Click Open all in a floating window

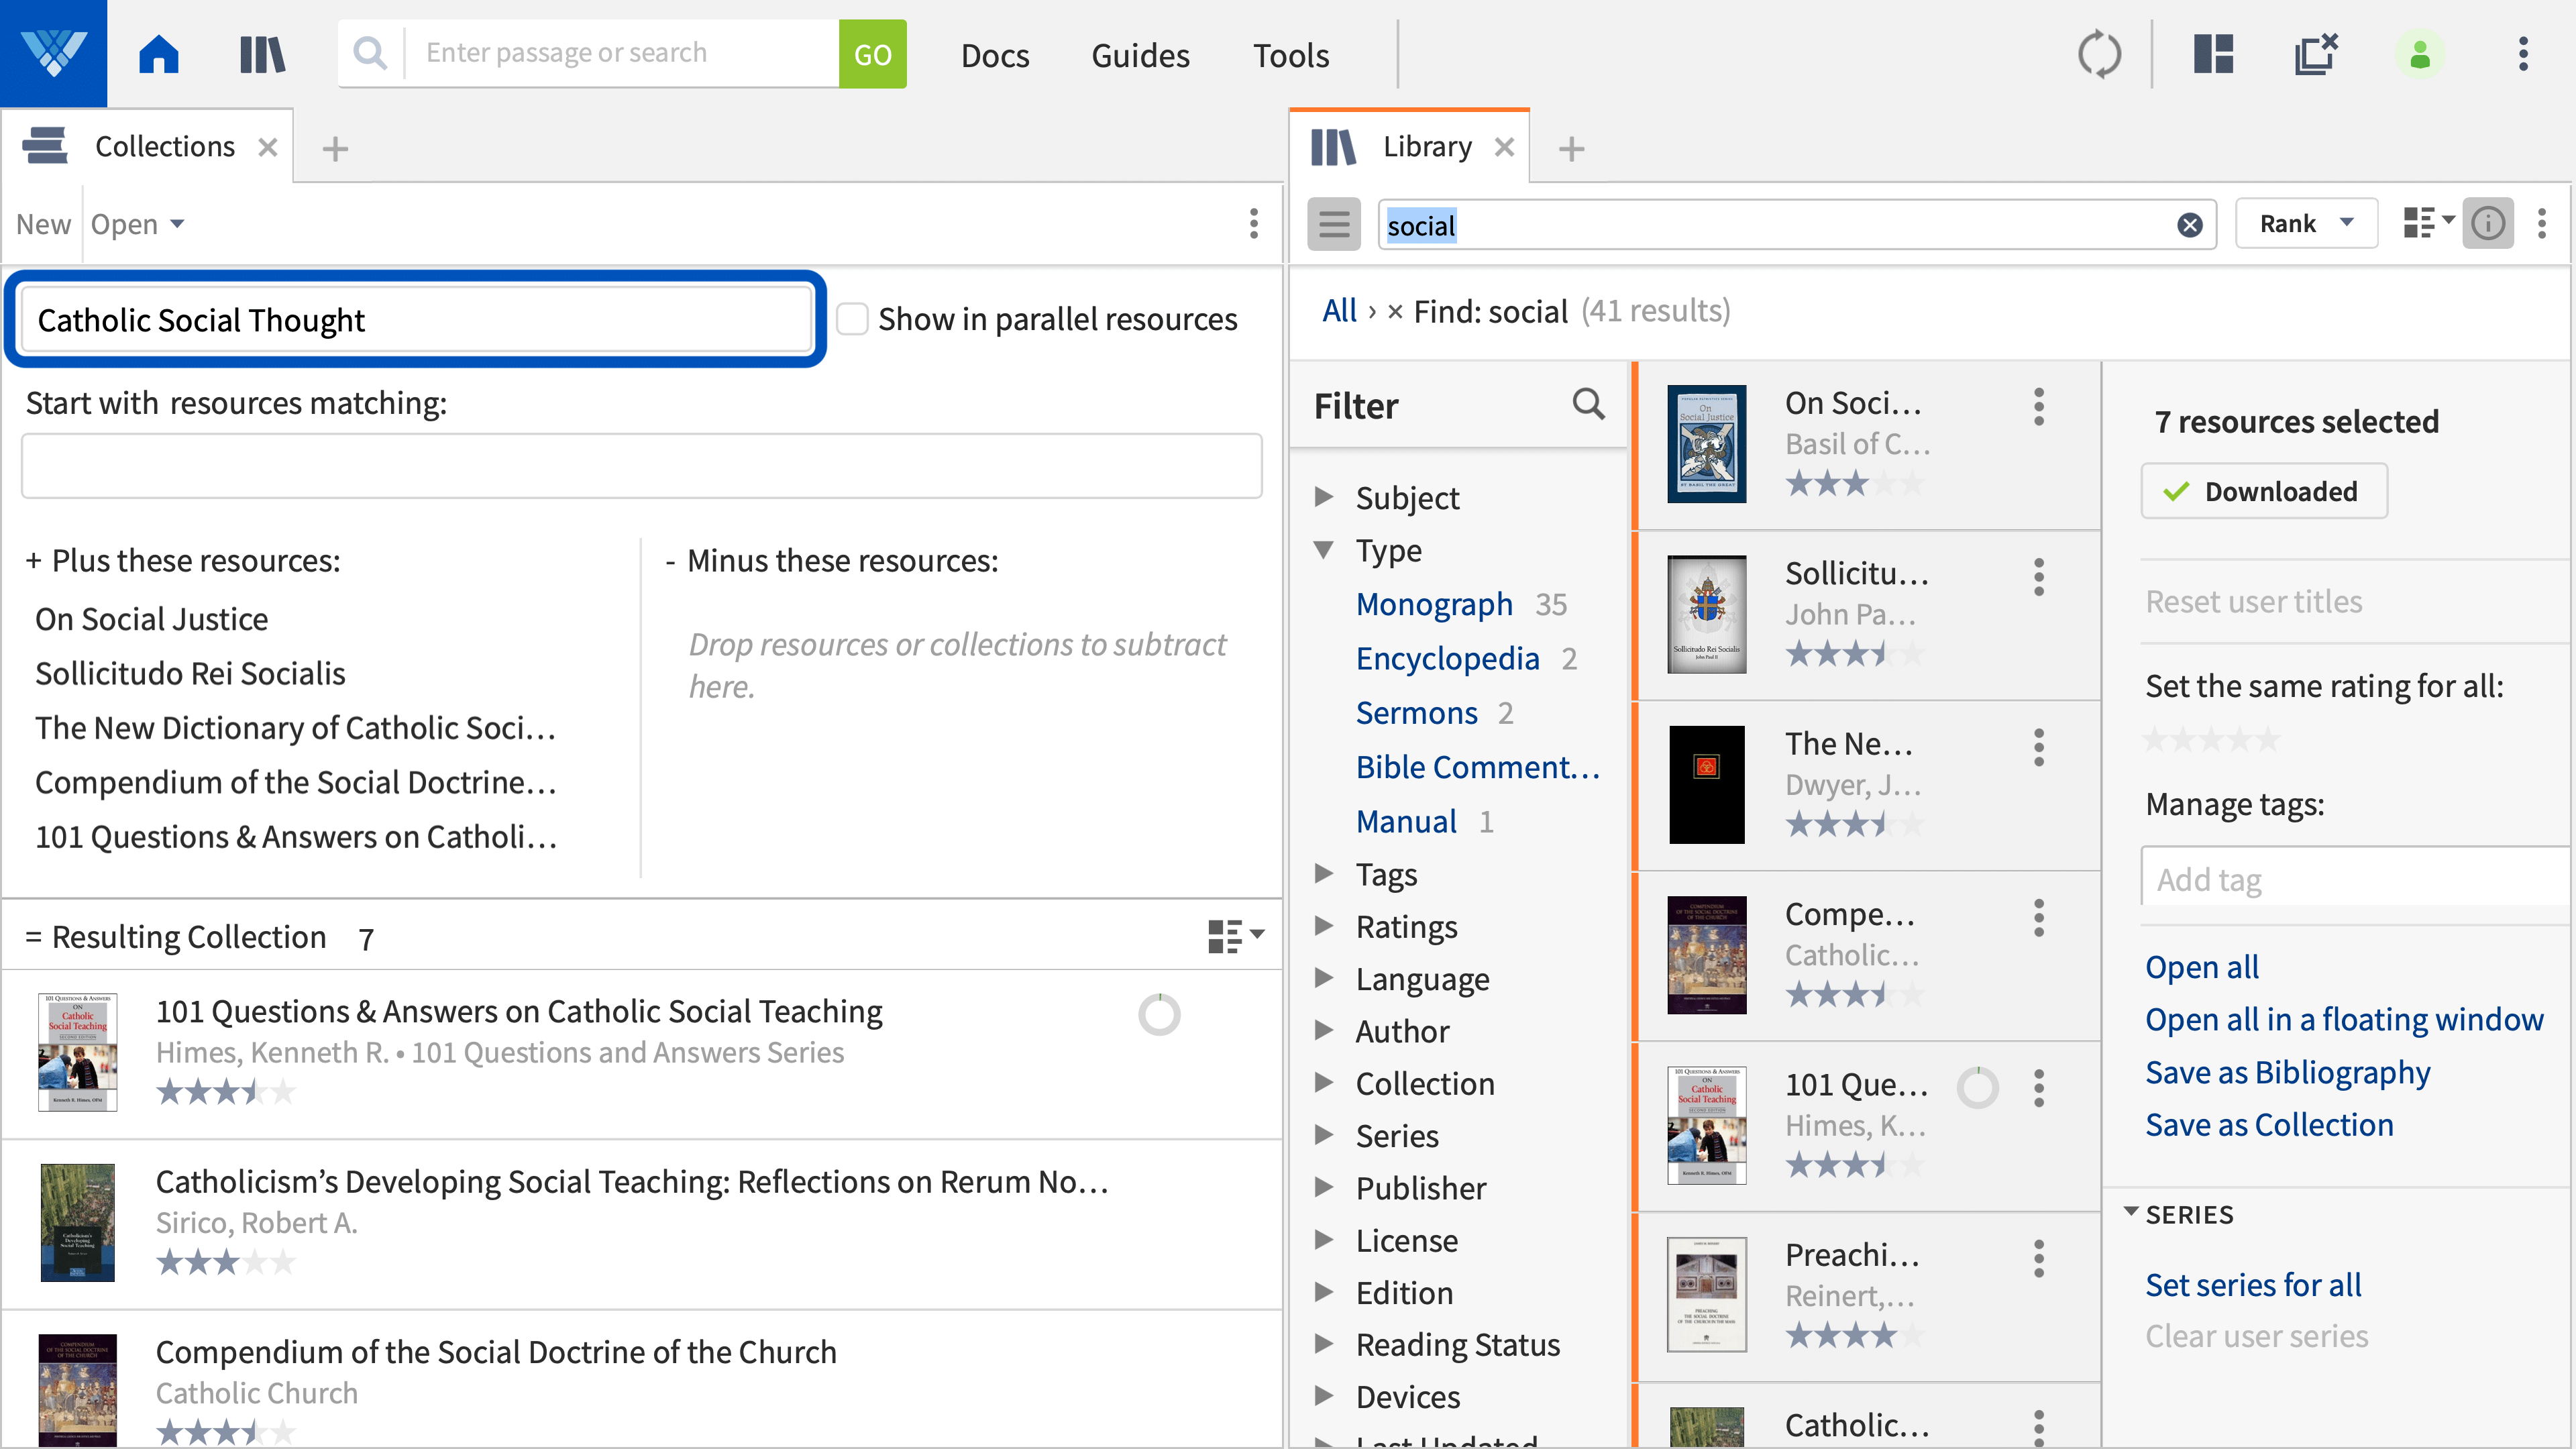(x=2344, y=1019)
